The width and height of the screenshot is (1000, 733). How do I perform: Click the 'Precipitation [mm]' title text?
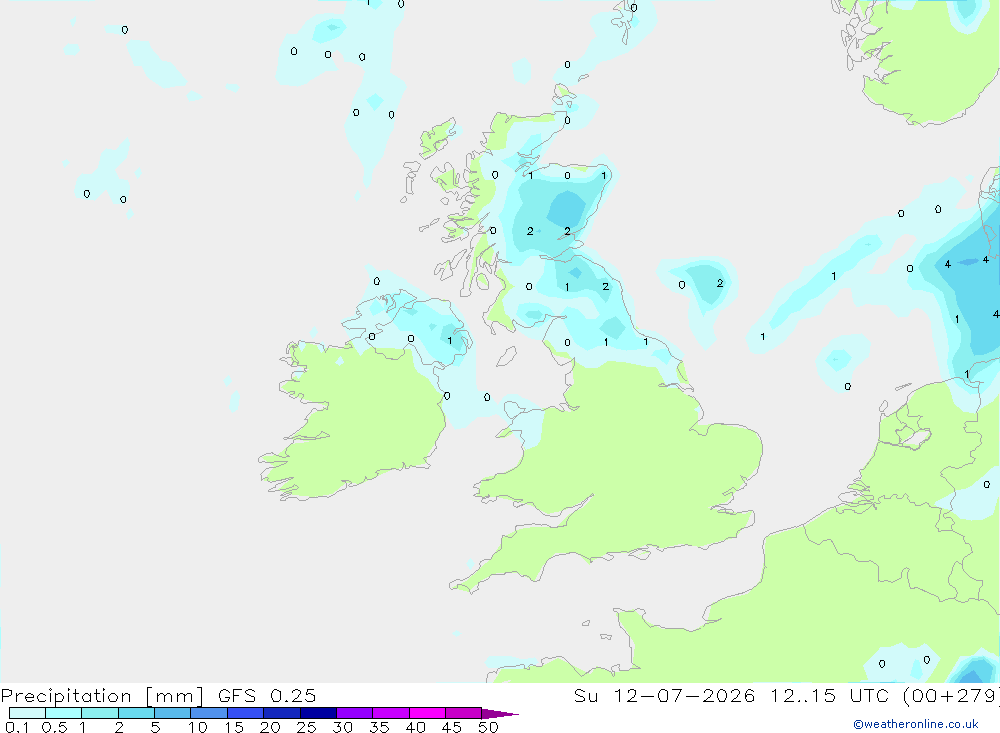click(102, 696)
